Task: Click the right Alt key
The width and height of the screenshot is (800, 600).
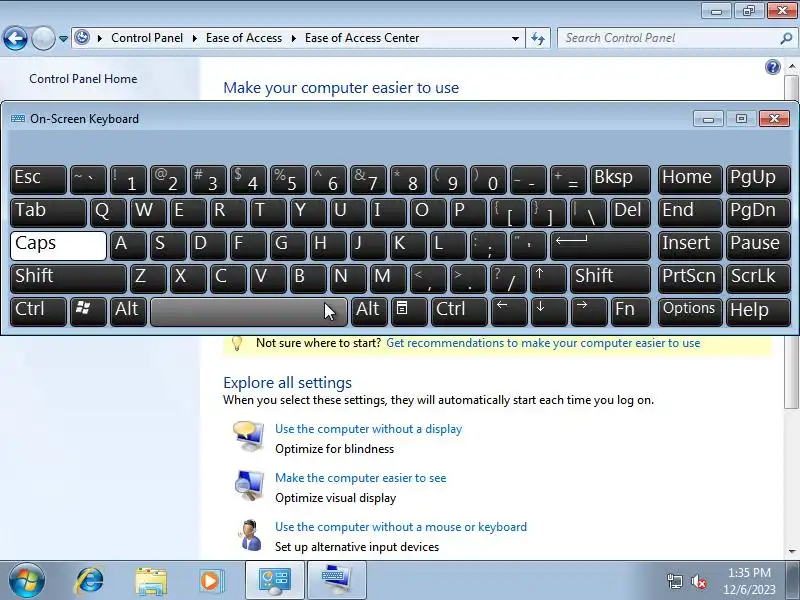Action: 369,312
